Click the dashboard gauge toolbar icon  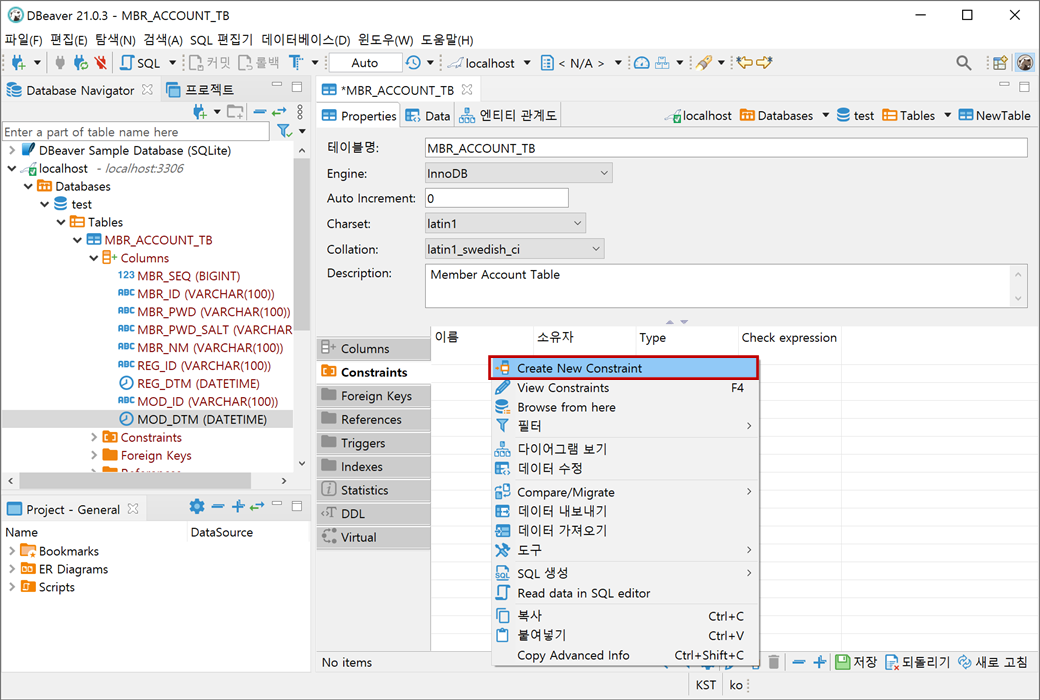click(x=641, y=63)
